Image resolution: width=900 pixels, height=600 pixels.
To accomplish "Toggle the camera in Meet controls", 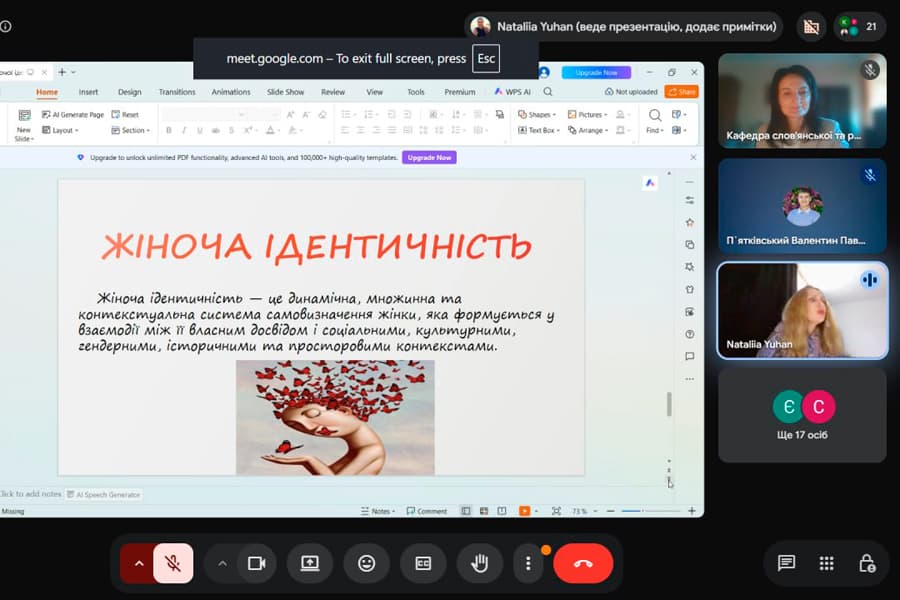I will coord(256,563).
